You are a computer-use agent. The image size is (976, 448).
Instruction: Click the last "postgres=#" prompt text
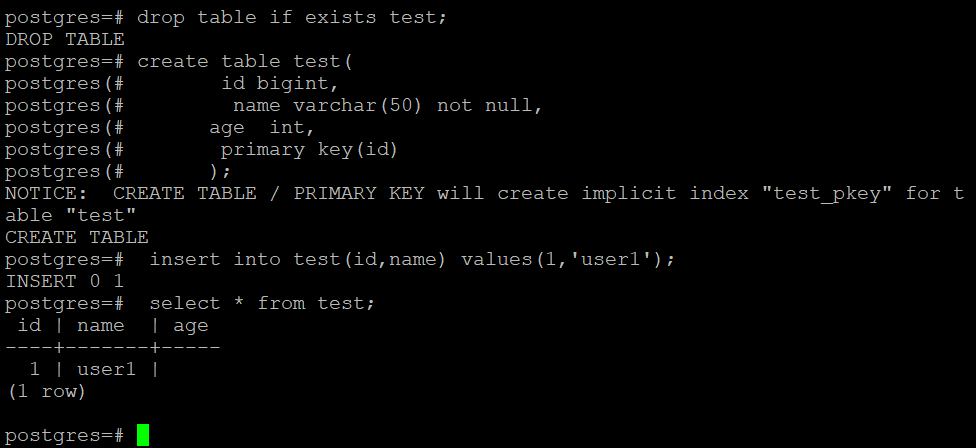pyautogui.click(x=65, y=435)
